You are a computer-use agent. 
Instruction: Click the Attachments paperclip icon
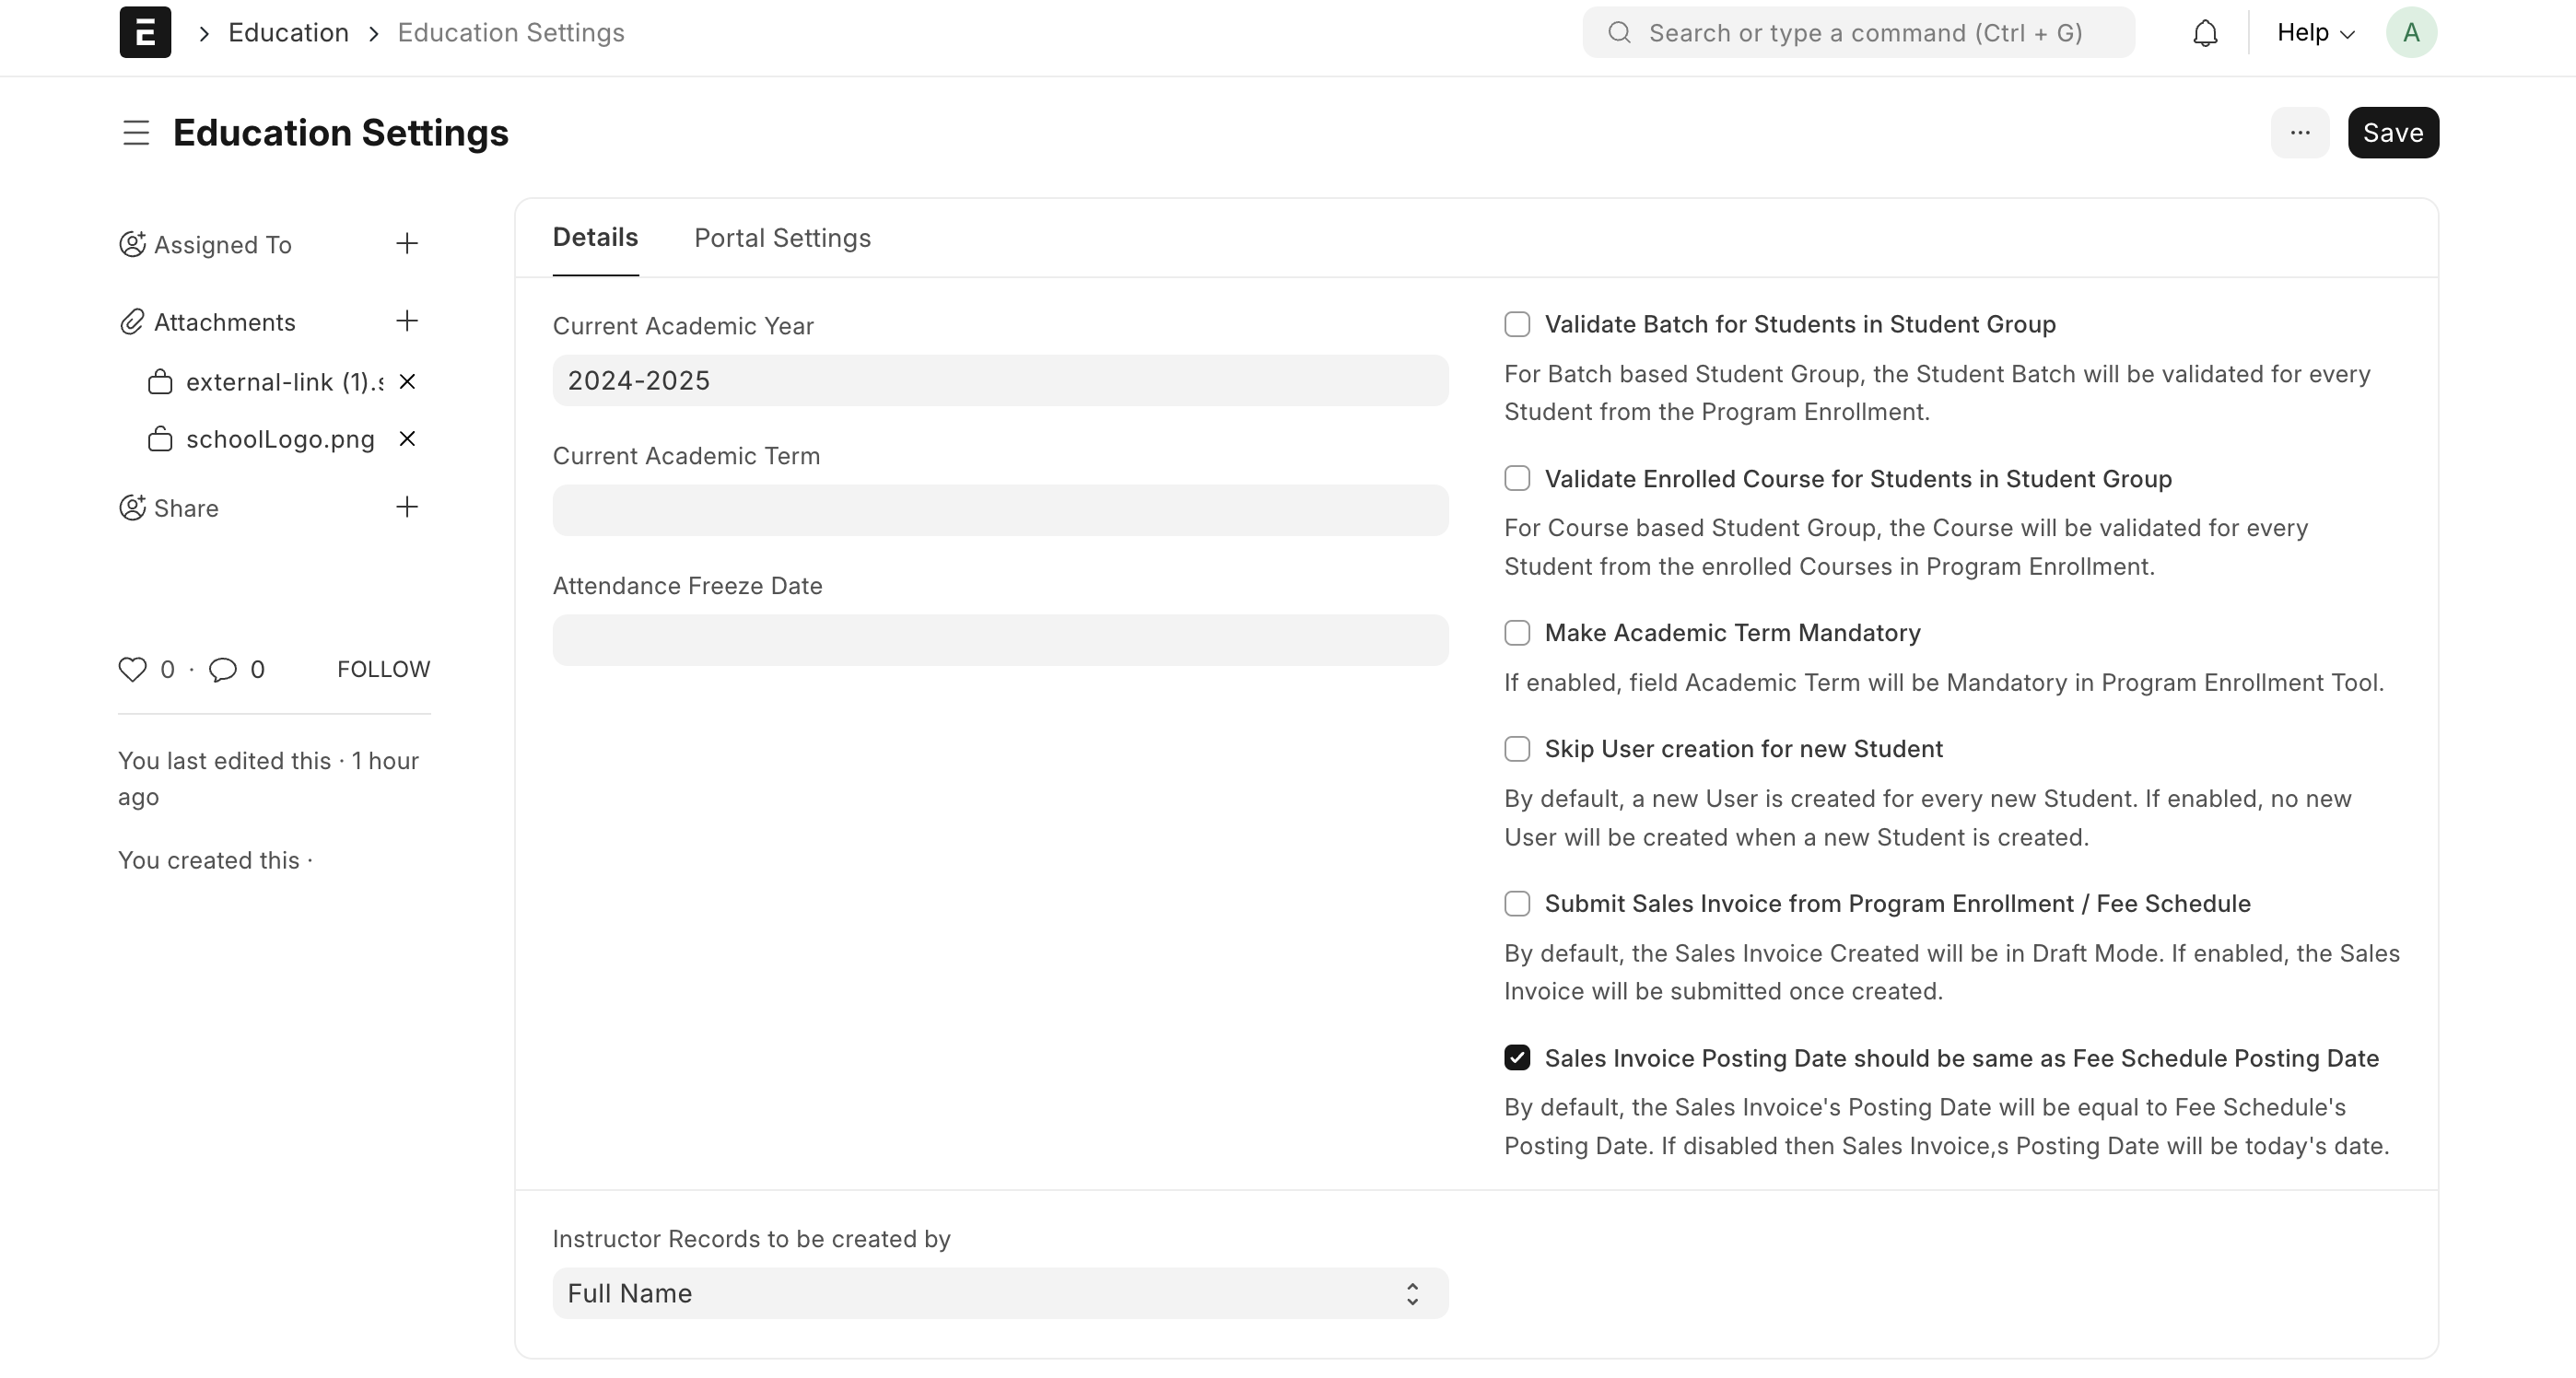(132, 322)
